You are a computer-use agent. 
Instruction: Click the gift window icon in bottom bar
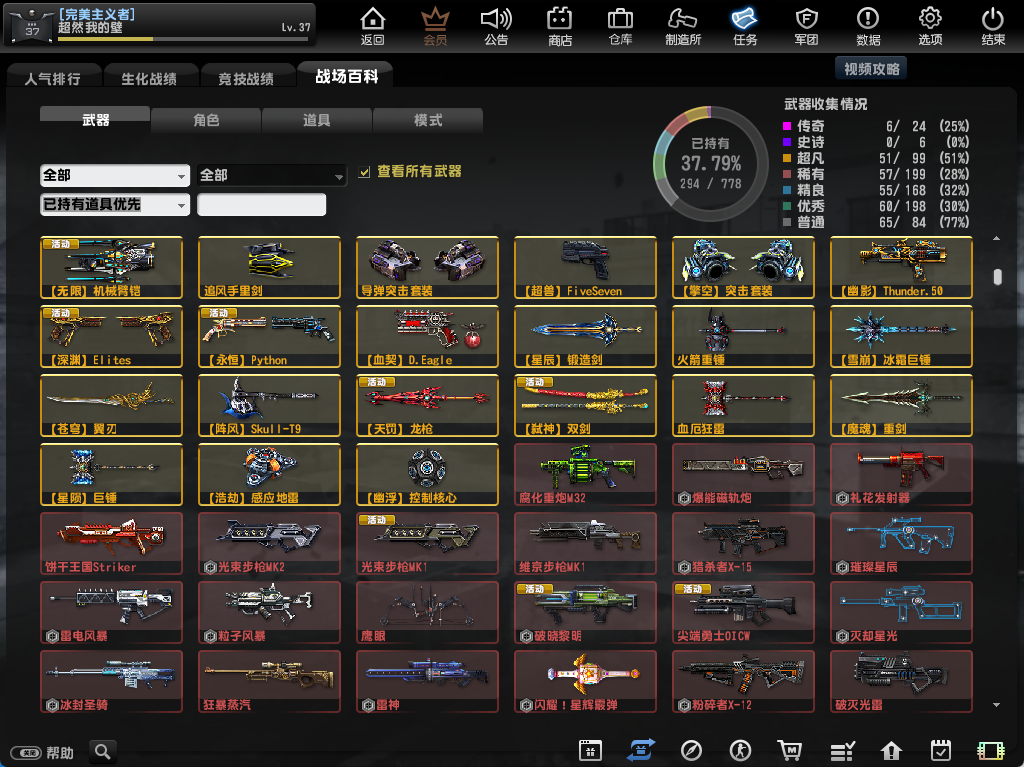point(590,751)
